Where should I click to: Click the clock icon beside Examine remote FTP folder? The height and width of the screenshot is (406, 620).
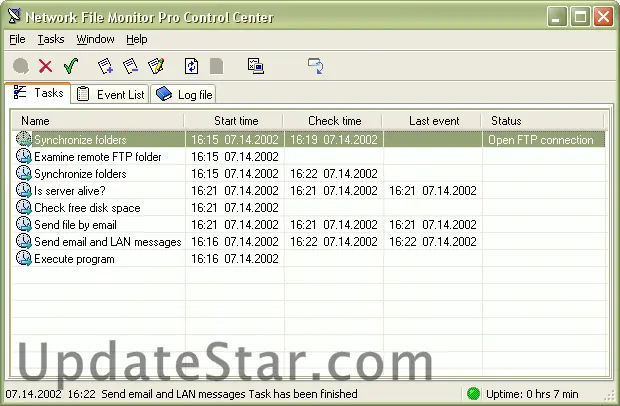click(24, 156)
